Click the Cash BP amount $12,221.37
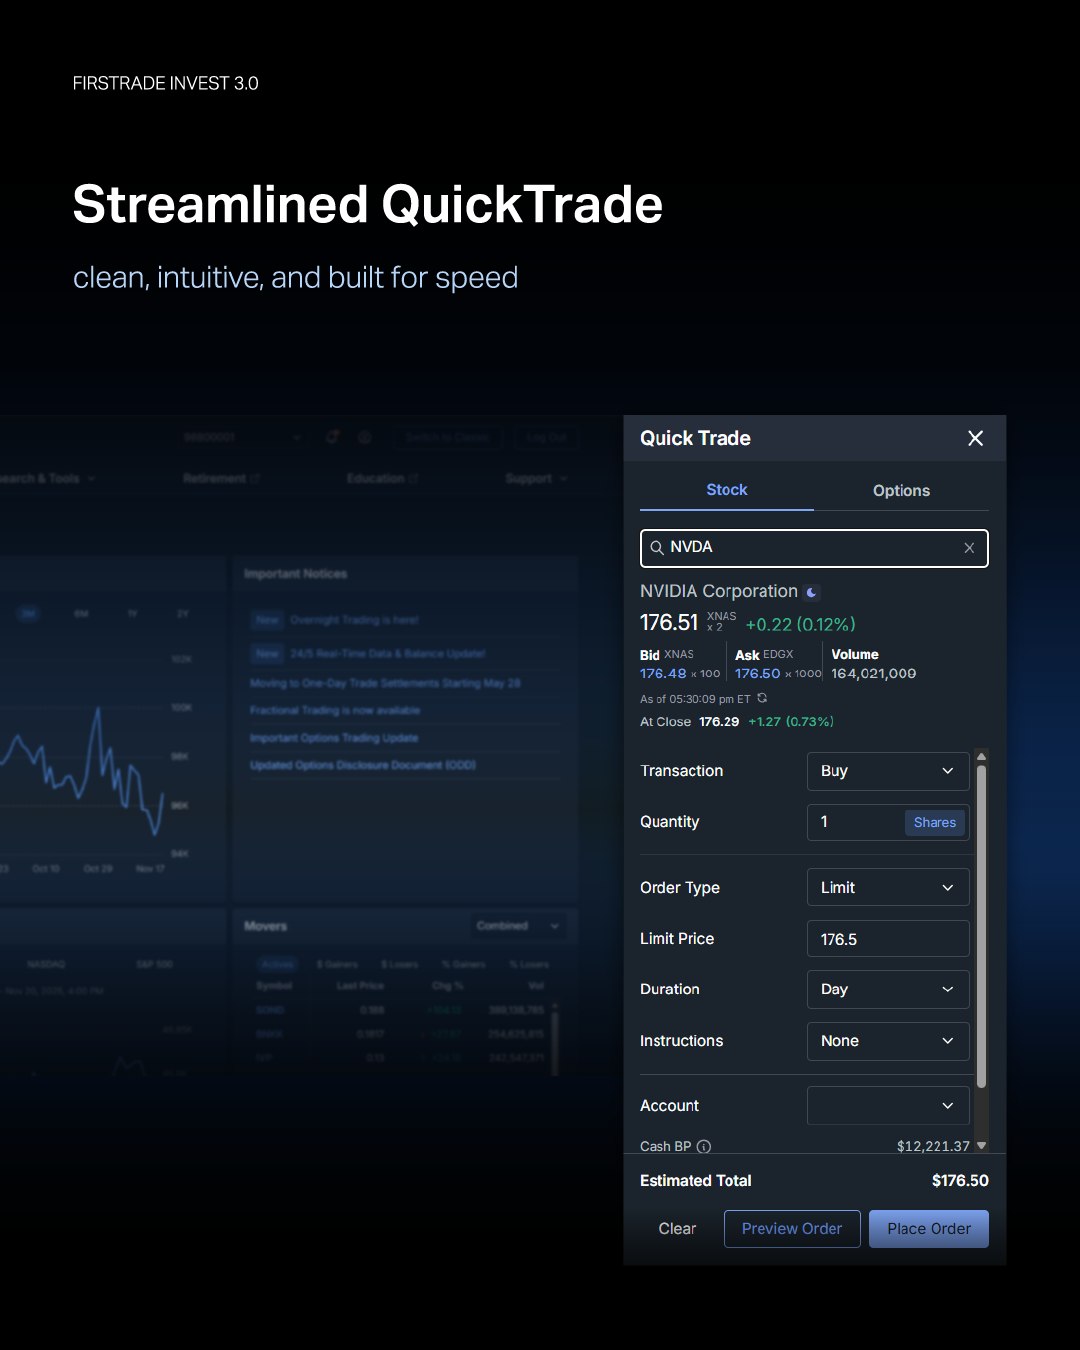Image resolution: width=1080 pixels, height=1350 pixels. coord(933,1146)
